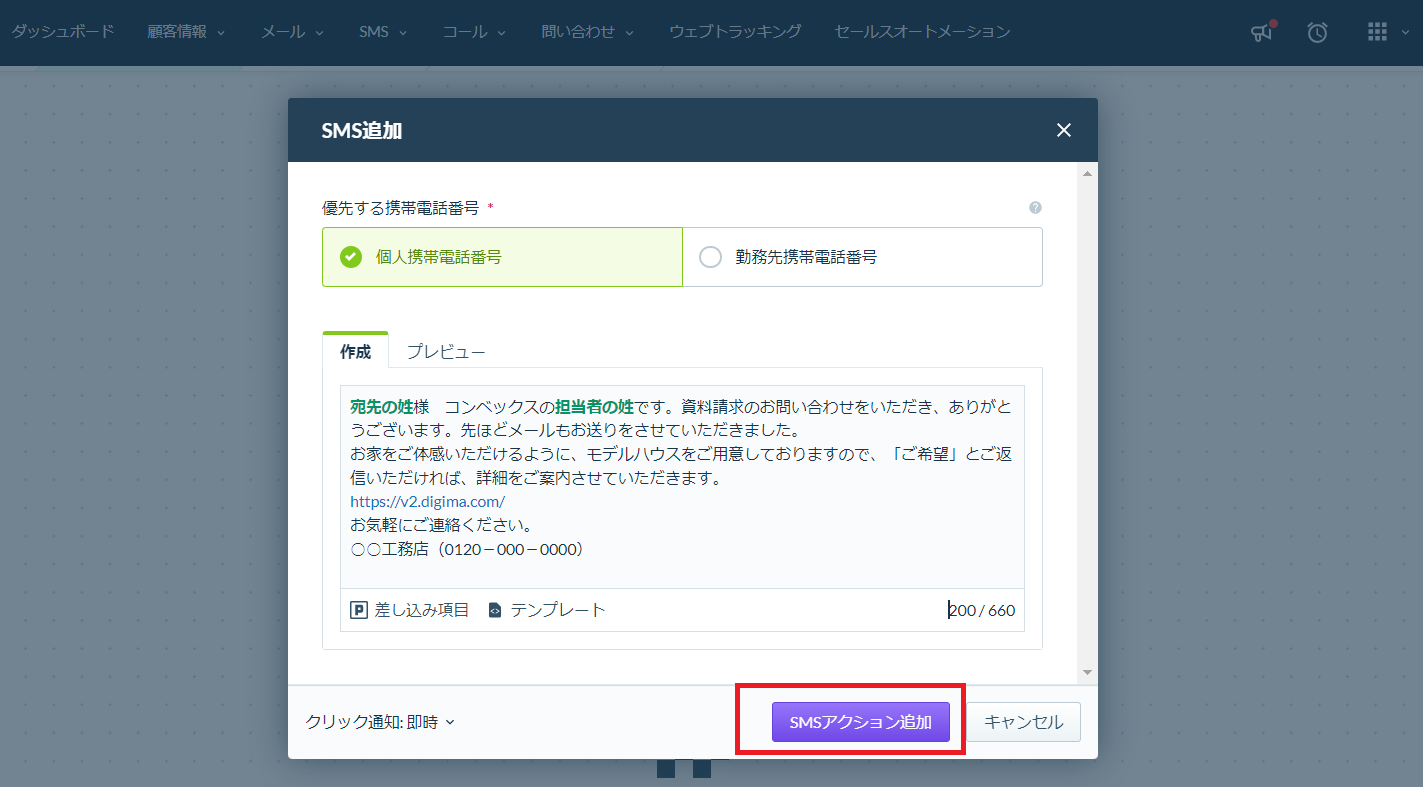Select 個人携帯電話番号 radio option

(502, 257)
